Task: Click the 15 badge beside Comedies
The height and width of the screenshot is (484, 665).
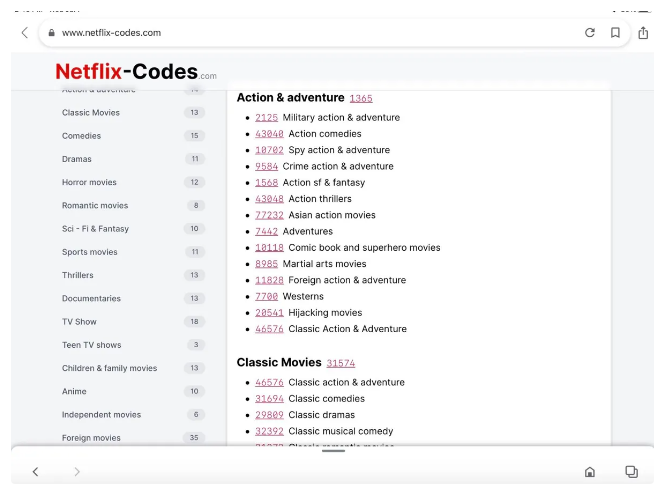Action: pos(194,136)
